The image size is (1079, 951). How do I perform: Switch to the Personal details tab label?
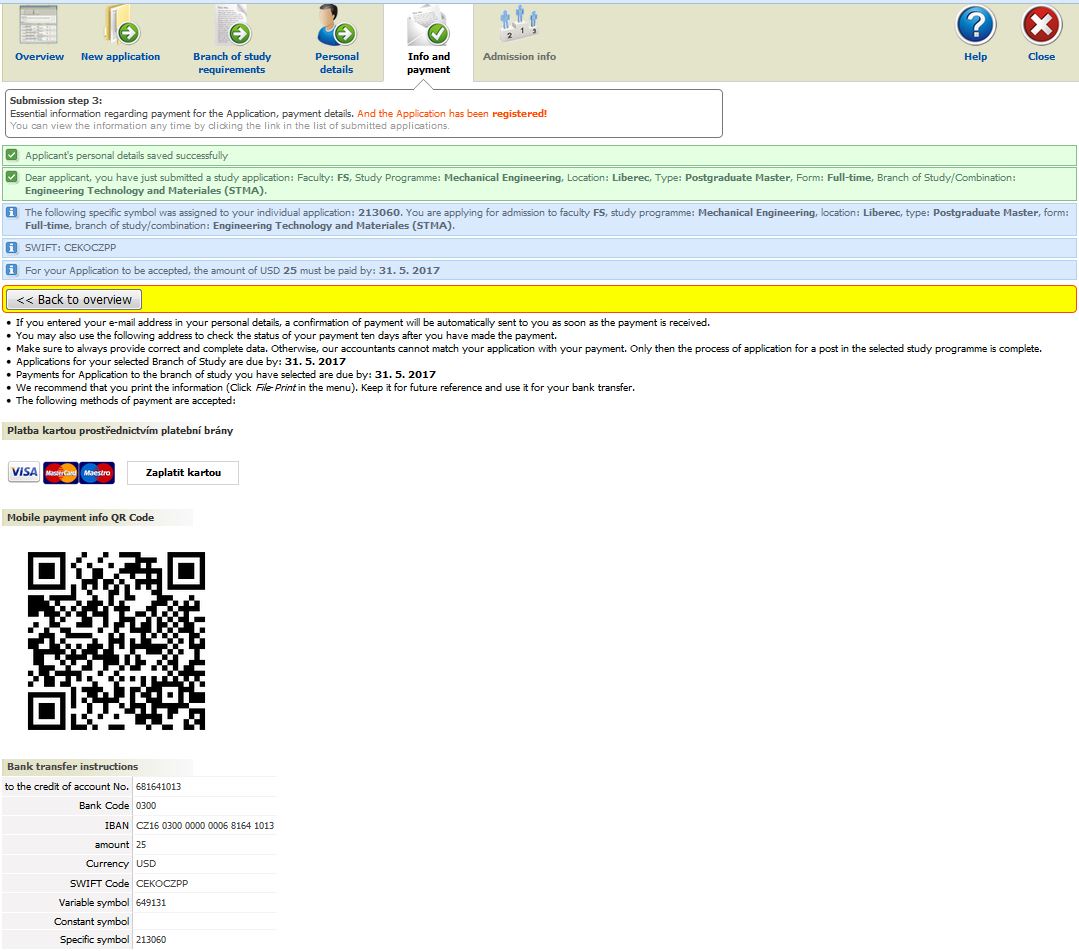pyautogui.click(x=336, y=63)
